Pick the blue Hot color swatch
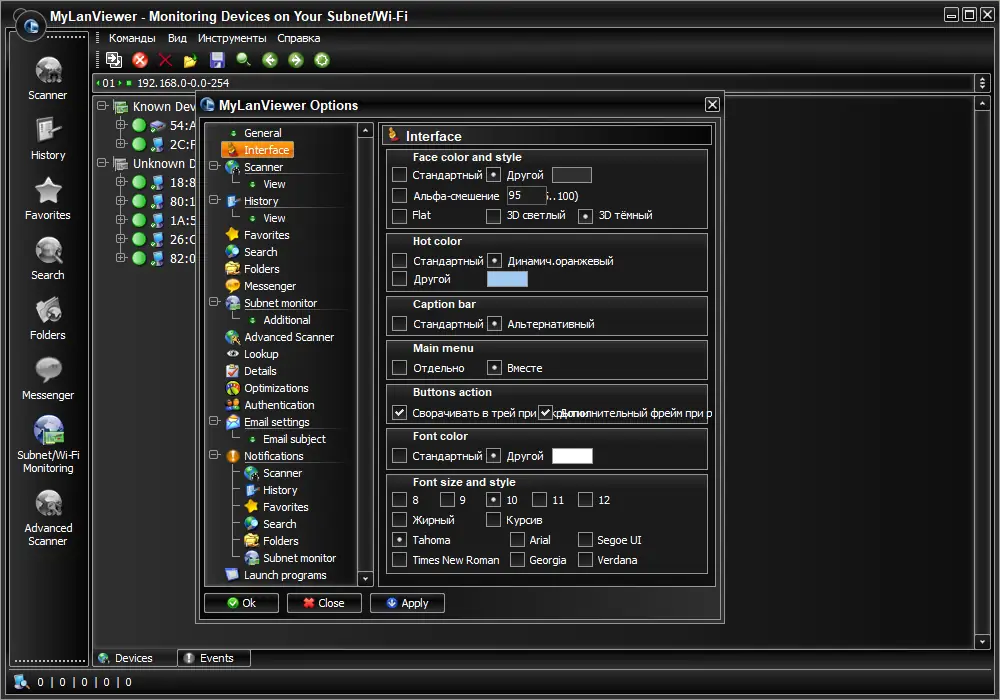The image size is (1000, 700). click(507, 278)
